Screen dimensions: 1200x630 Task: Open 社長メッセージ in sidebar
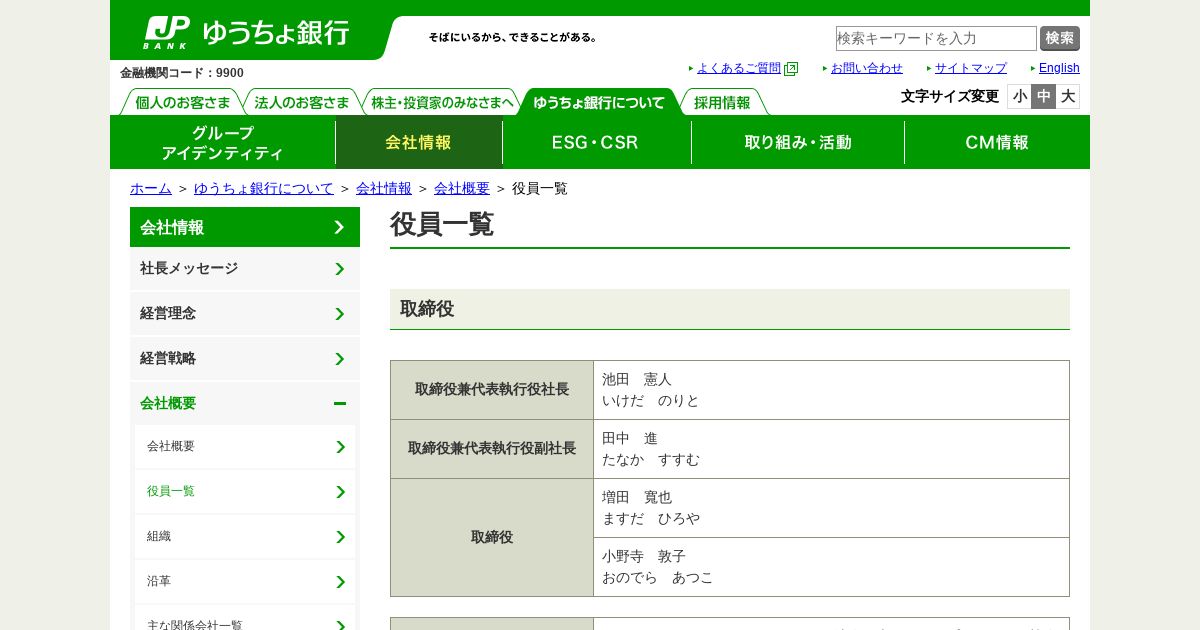pos(245,269)
